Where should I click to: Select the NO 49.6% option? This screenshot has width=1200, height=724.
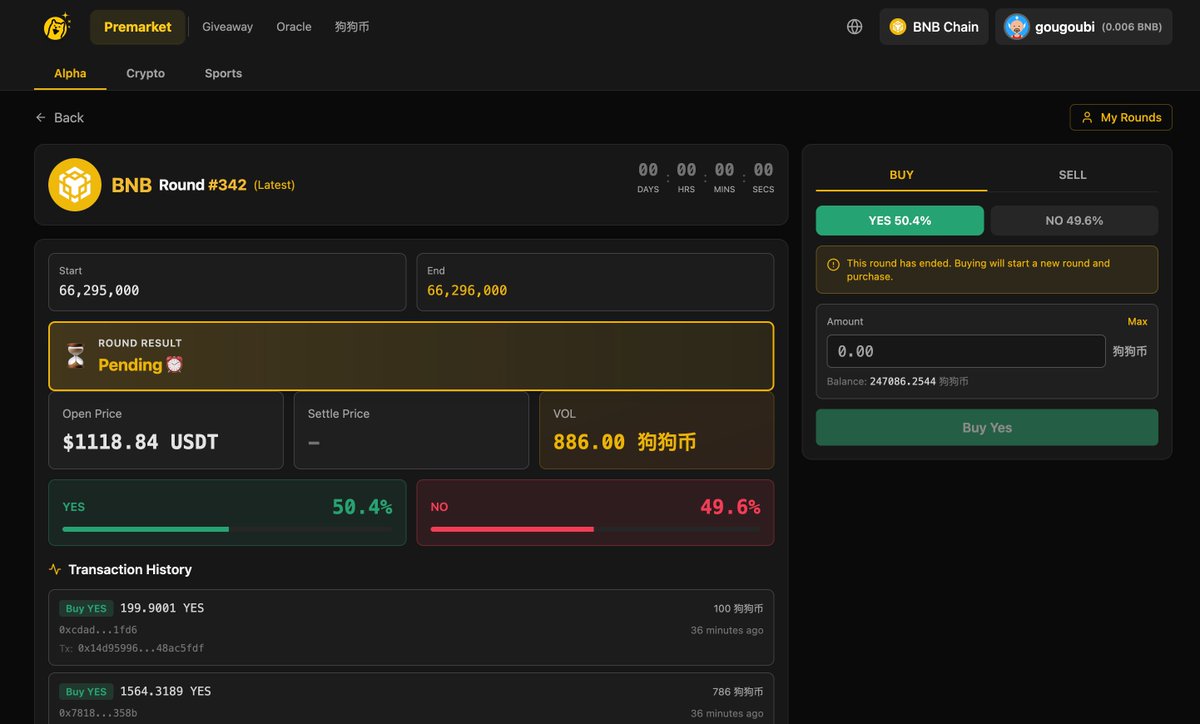point(1074,220)
